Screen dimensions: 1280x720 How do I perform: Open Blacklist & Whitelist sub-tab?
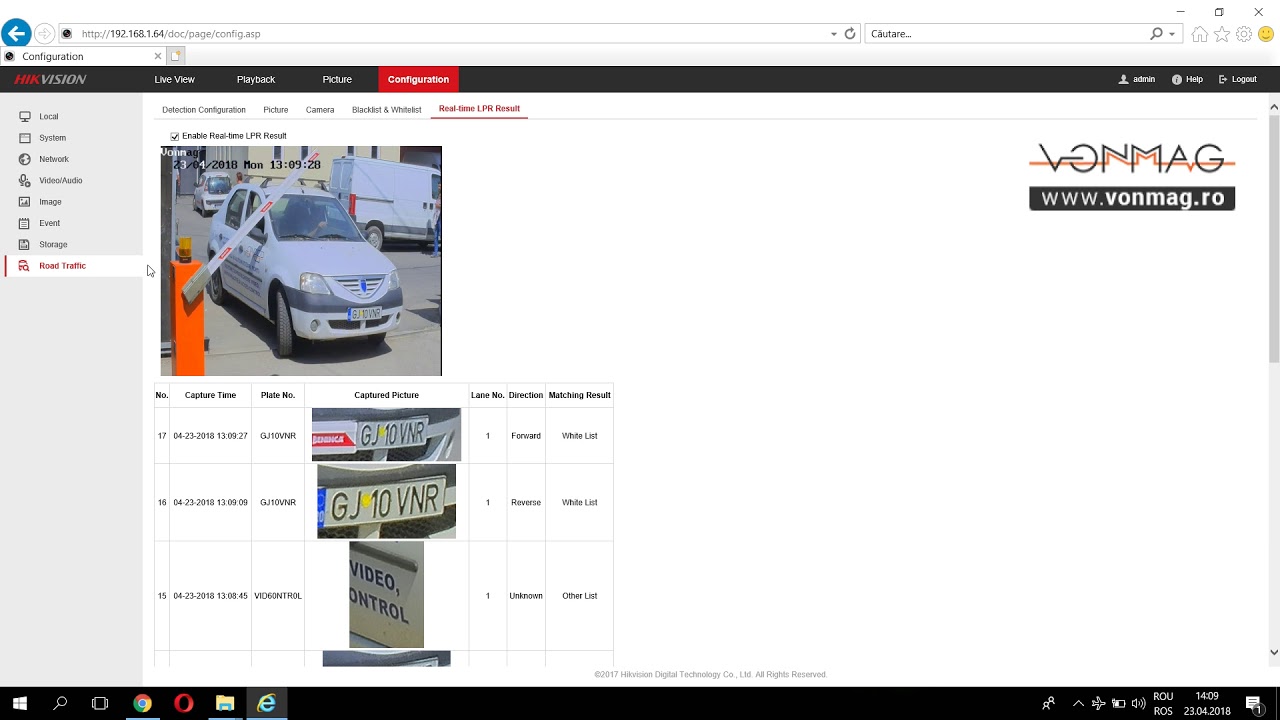[386, 110]
